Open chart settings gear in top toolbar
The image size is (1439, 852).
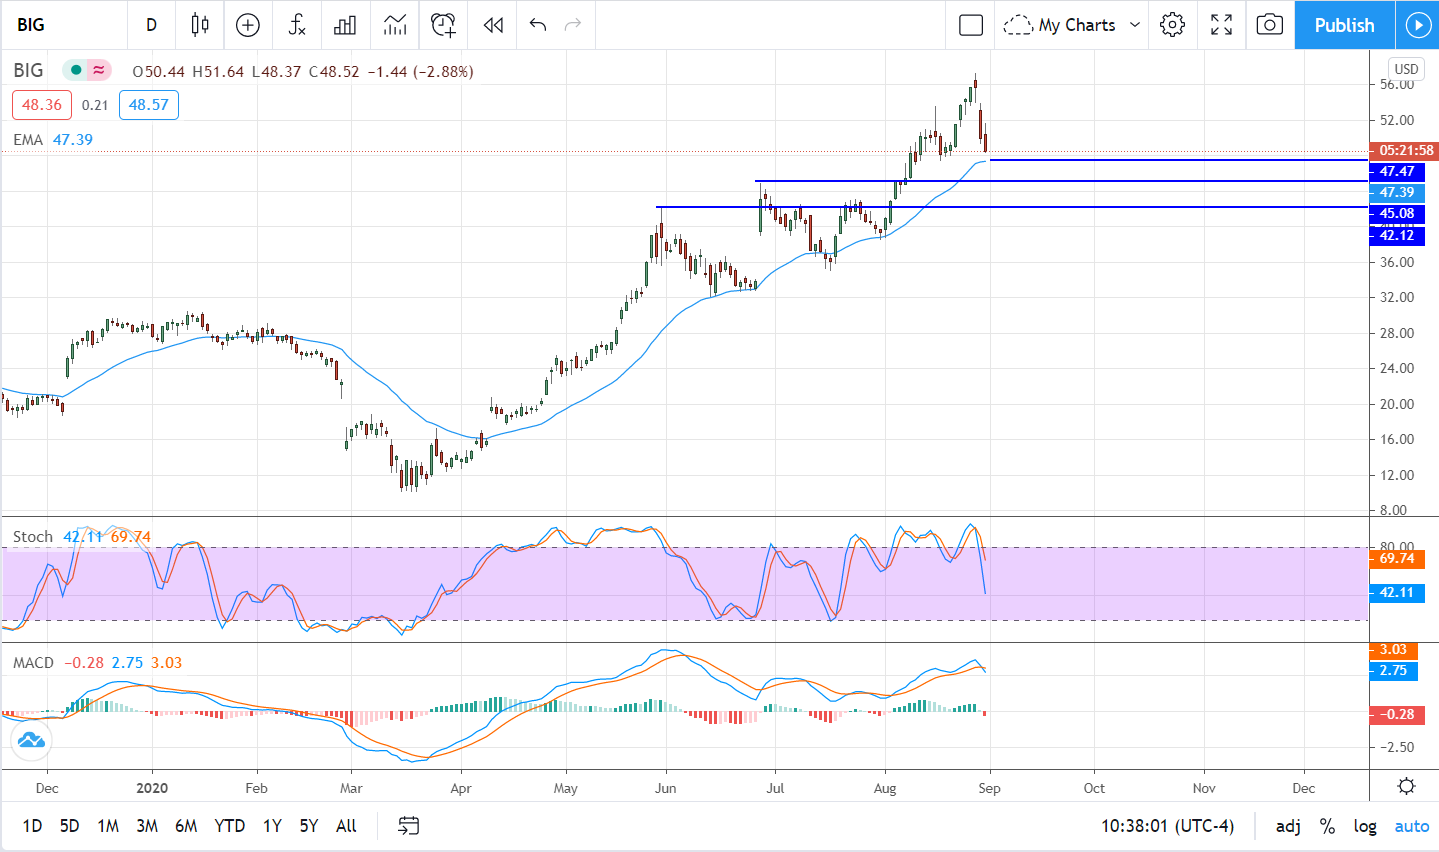point(1173,25)
